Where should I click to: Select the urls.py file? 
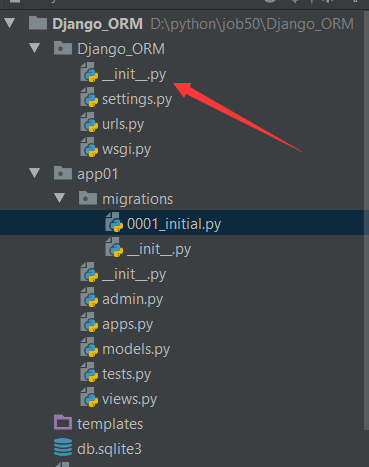pos(123,124)
